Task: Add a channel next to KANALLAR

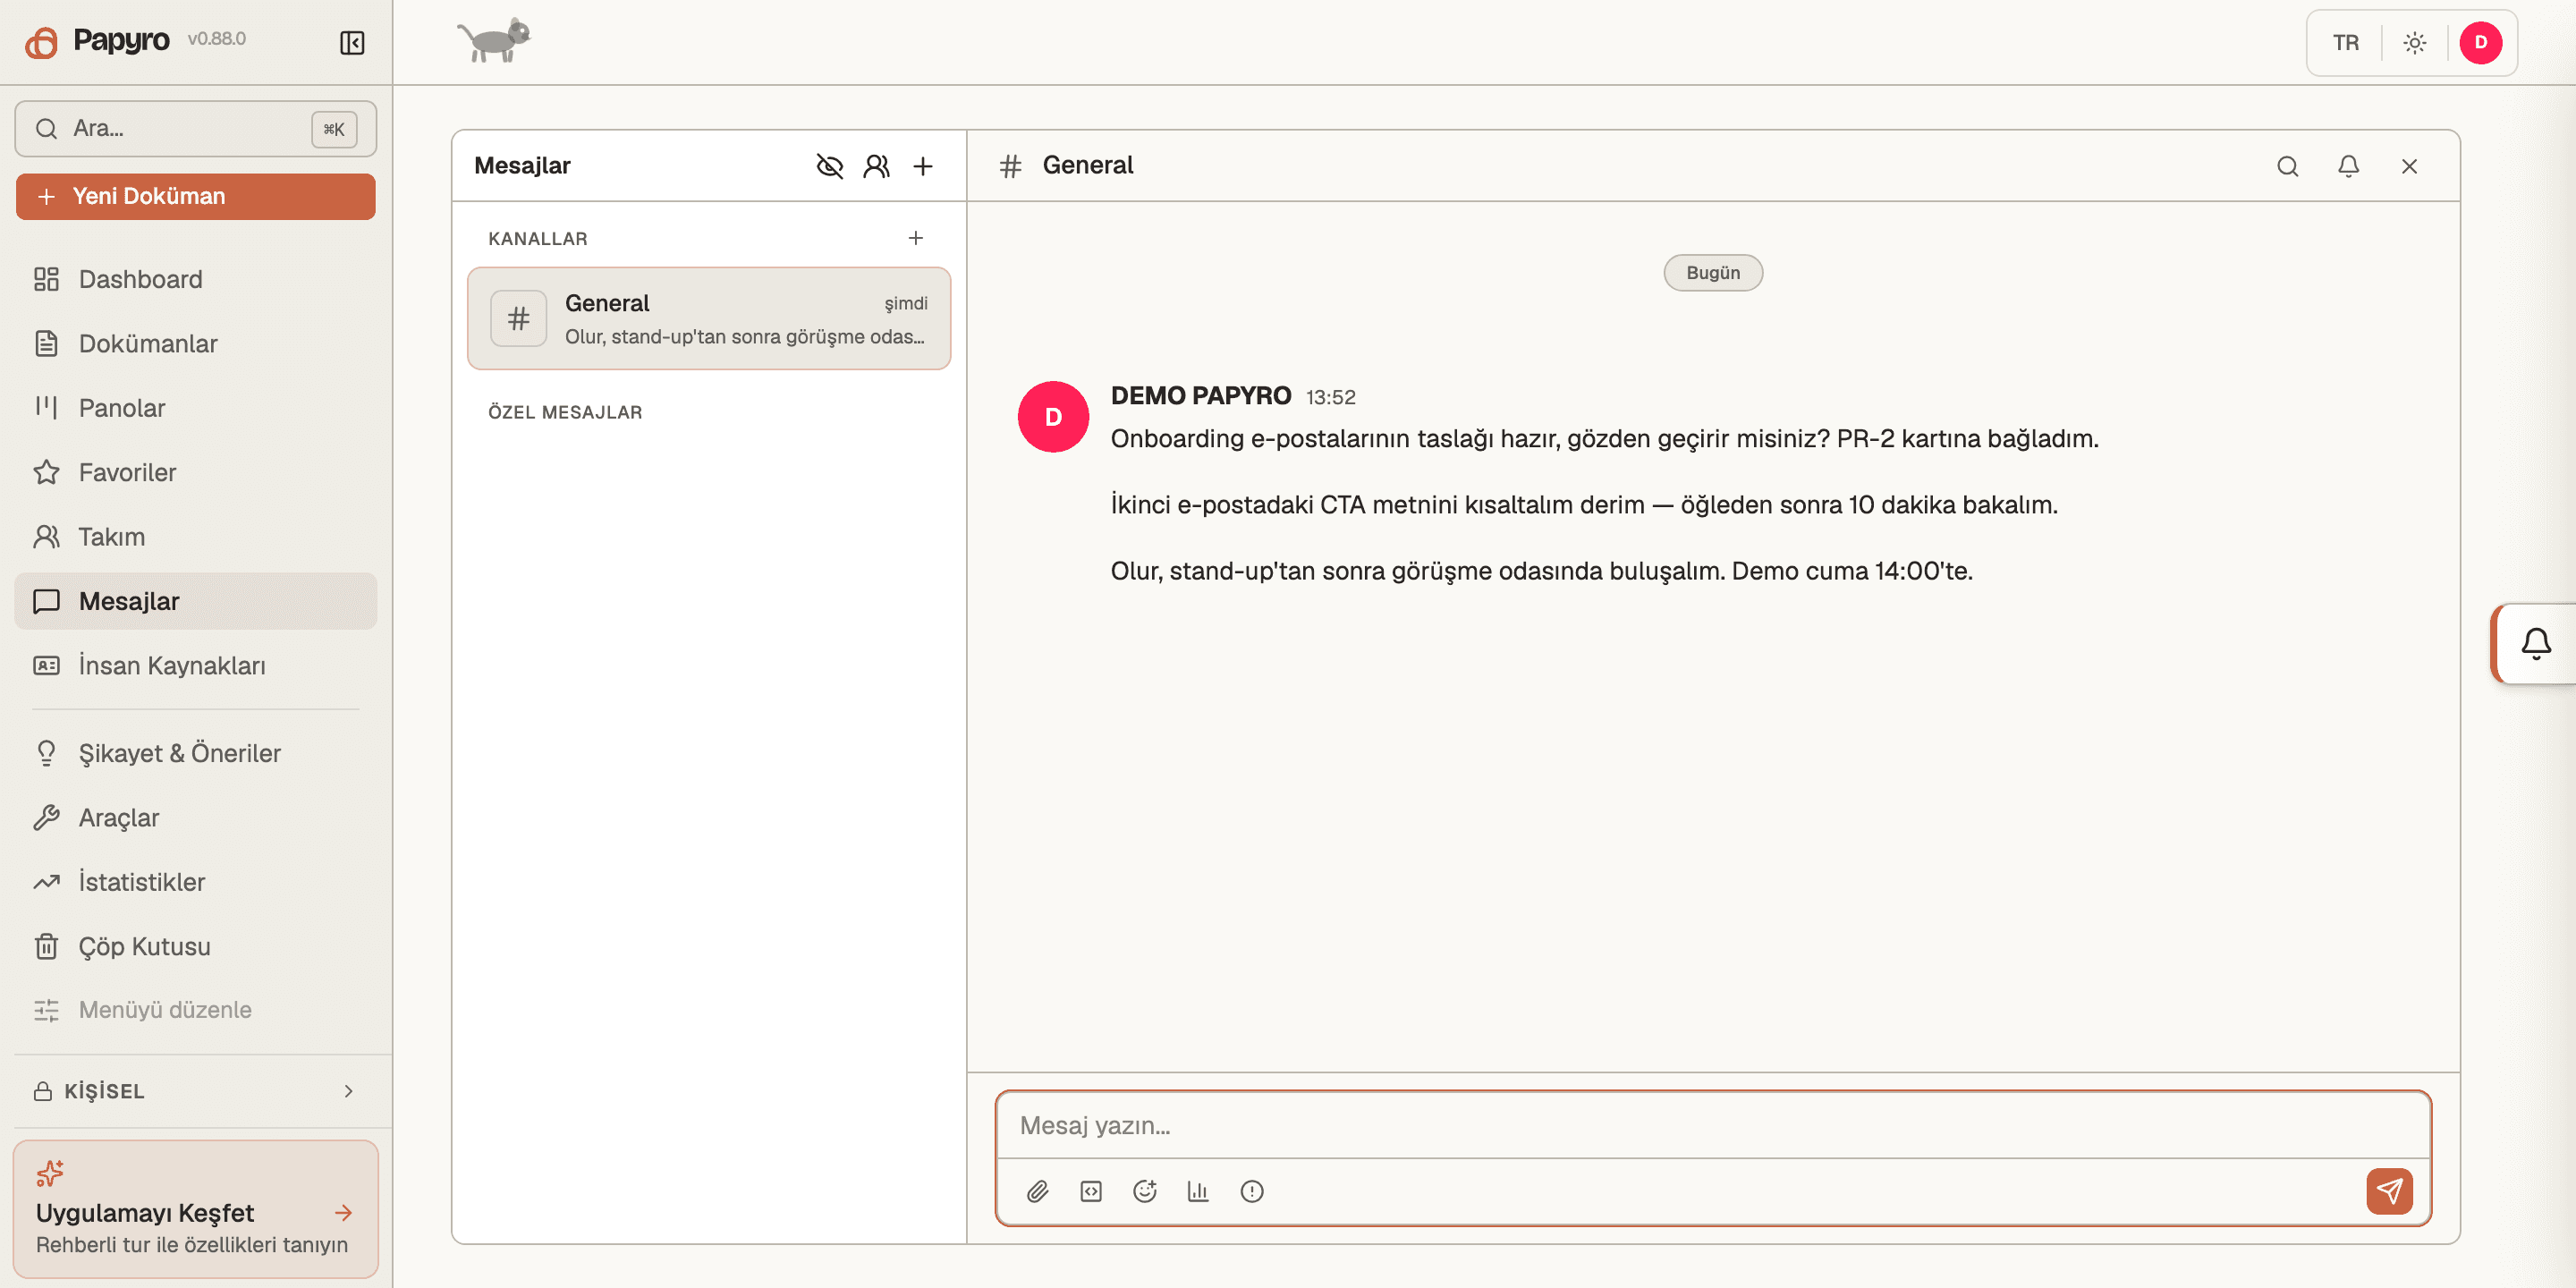Action: click(x=915, y=238)
